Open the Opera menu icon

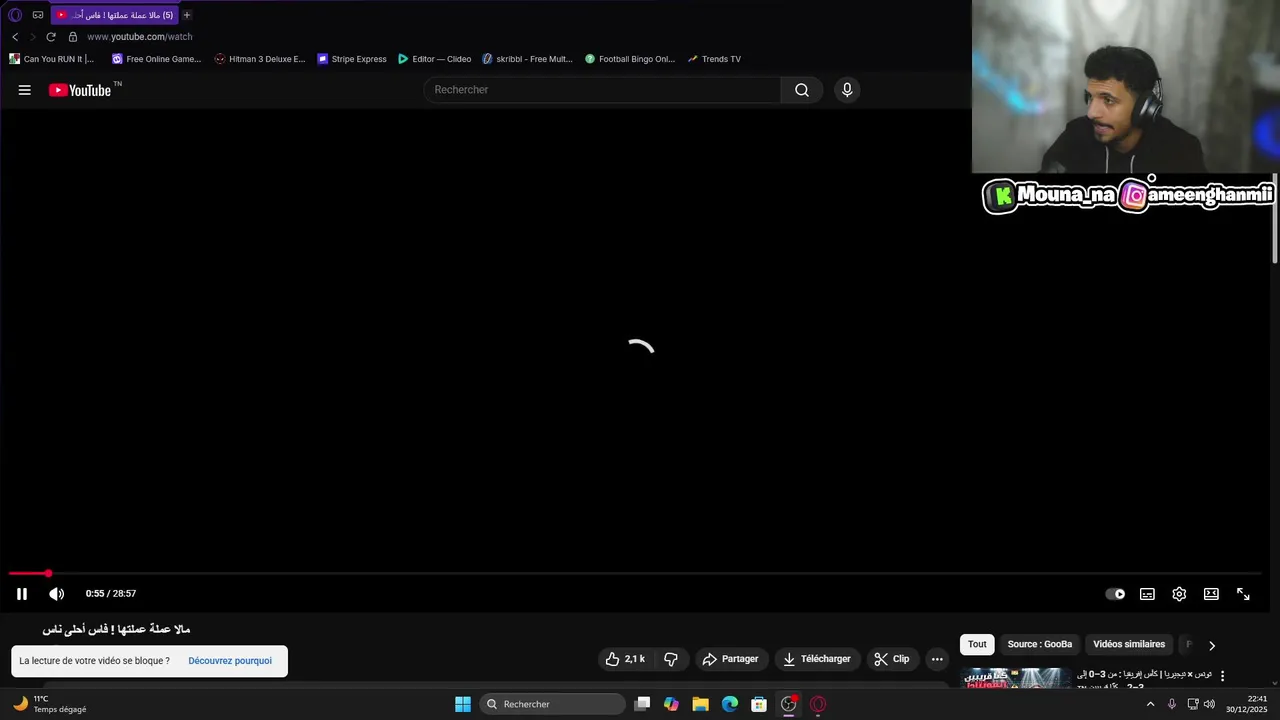tap(15, 15)
